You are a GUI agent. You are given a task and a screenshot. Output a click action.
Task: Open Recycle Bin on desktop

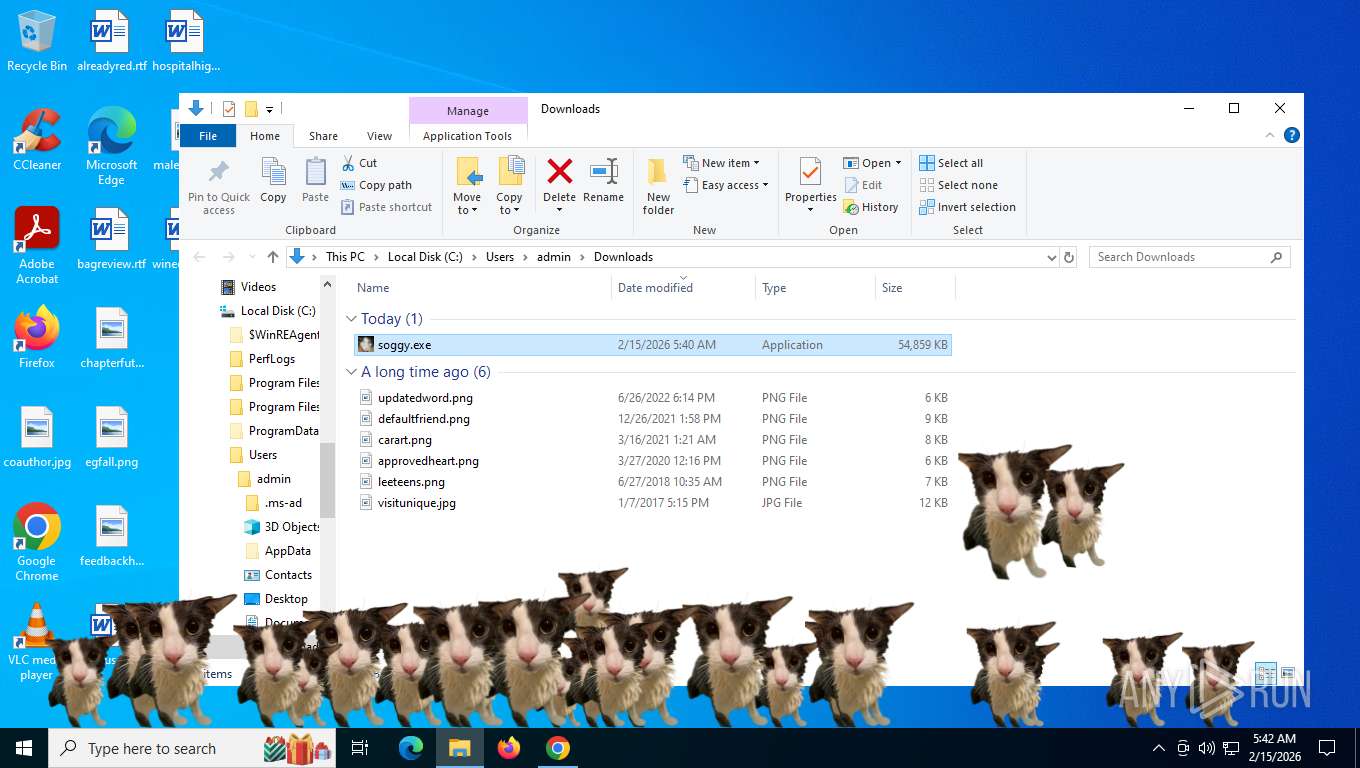37,42
